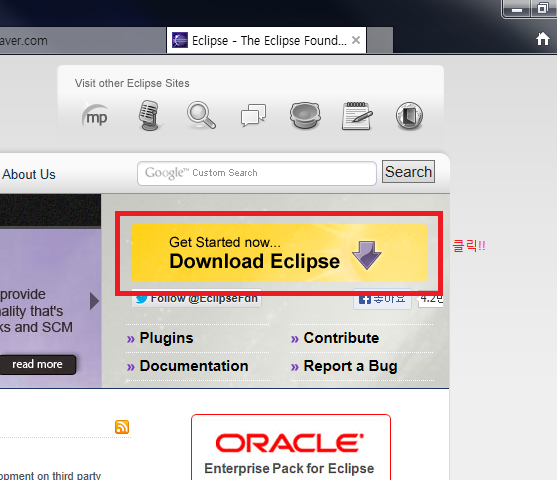Follow @EclipseFdn on Twitter

[x=196, y=298]
